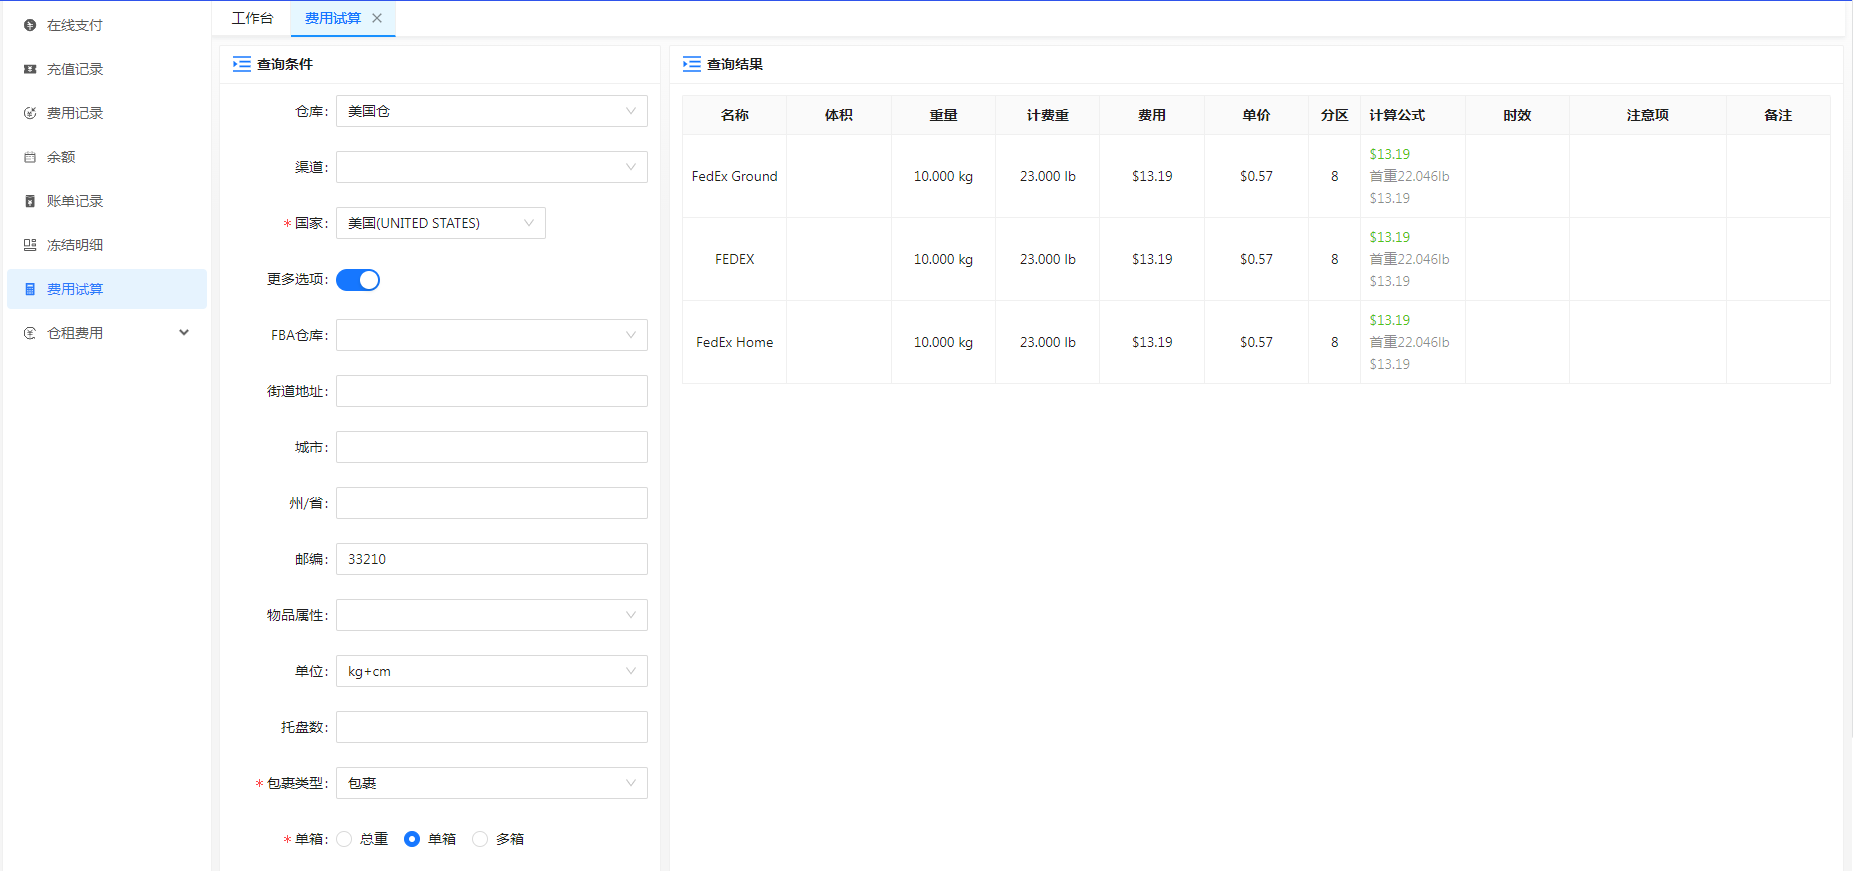Click the 在线支付 sidebar icon
This screenshot has height=871, width=1853.
[x=30, y=25]
